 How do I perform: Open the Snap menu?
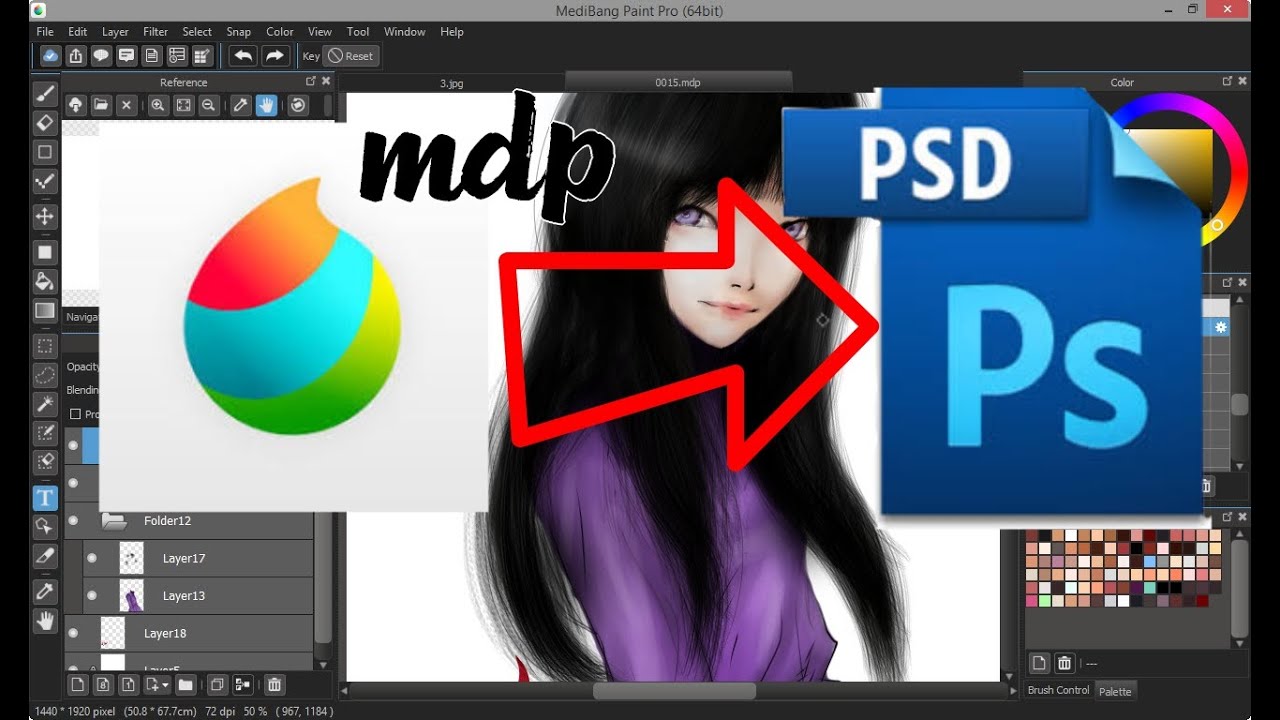click(239, 32)
